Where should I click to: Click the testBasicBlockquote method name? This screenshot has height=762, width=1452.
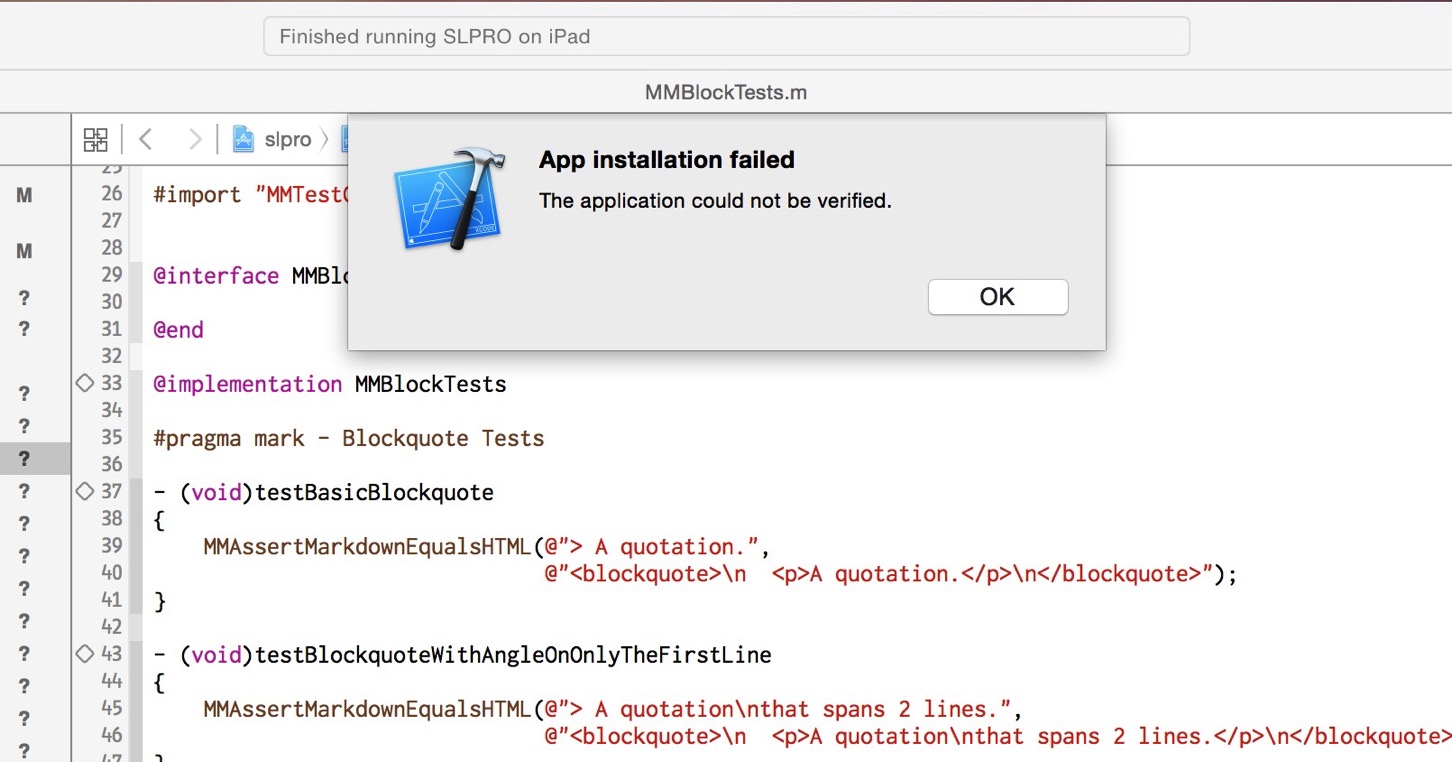(x=375, y=492)
